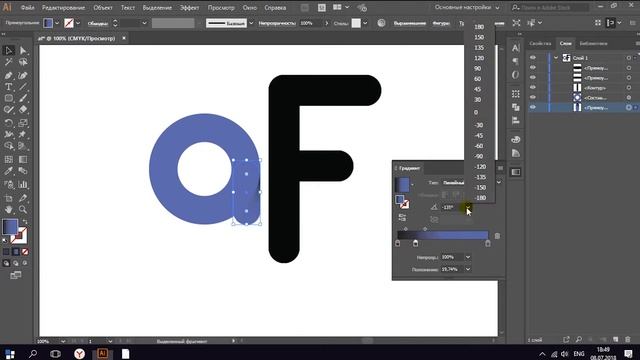Open gradient opacity (Непрозр.) dropdown
Viewport: 640px width, 360px height.
(x=468, y=257)
